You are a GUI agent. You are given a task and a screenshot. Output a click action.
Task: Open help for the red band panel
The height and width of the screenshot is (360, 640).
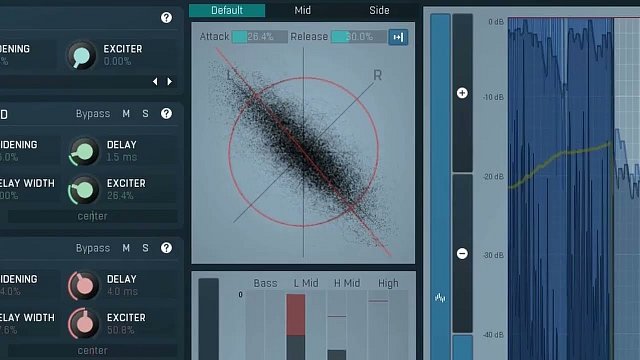(166, 248)
